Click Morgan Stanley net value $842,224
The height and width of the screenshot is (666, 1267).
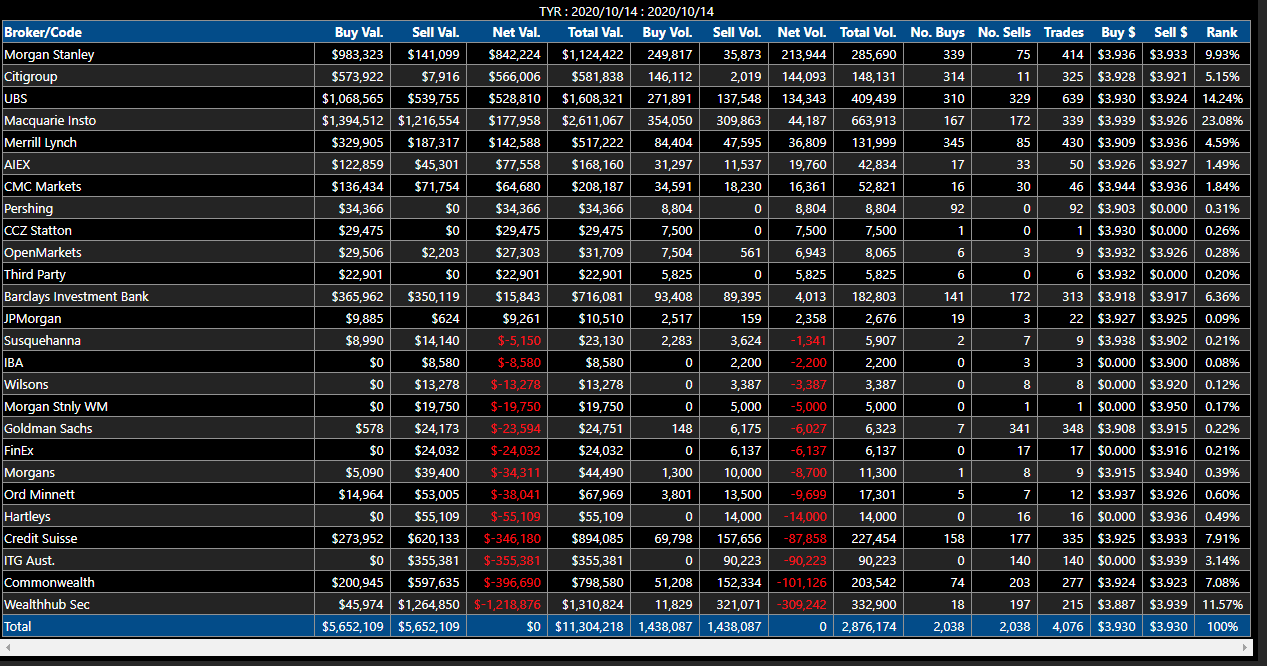(515, 54)
